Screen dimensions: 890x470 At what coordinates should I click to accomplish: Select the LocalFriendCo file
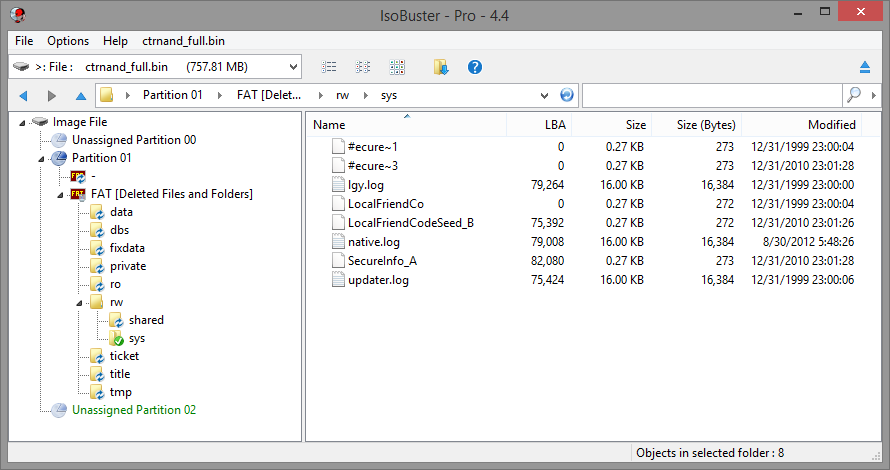click(385, 204)
